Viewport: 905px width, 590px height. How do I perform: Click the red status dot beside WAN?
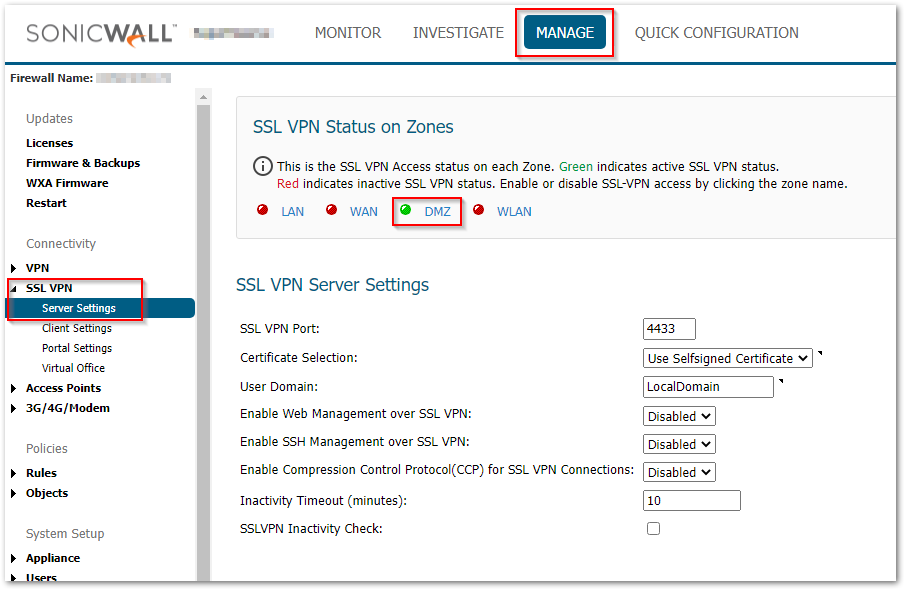point(331,211)
